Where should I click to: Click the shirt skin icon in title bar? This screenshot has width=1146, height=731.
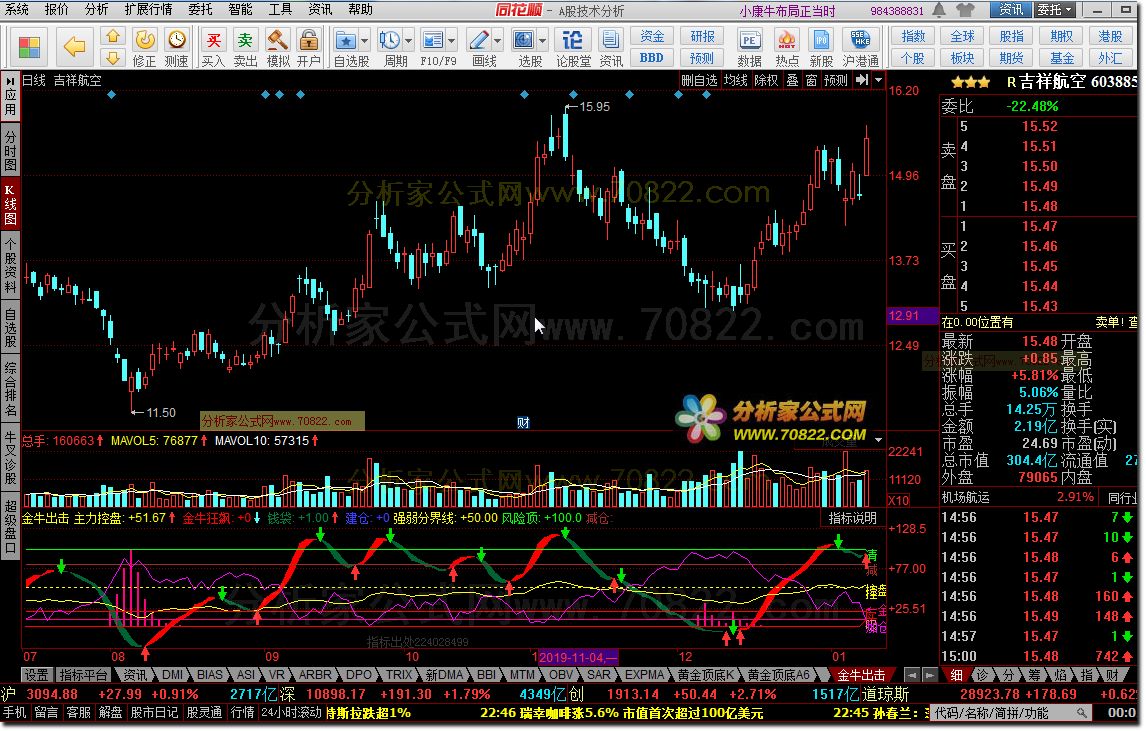(x=965, y=10)
